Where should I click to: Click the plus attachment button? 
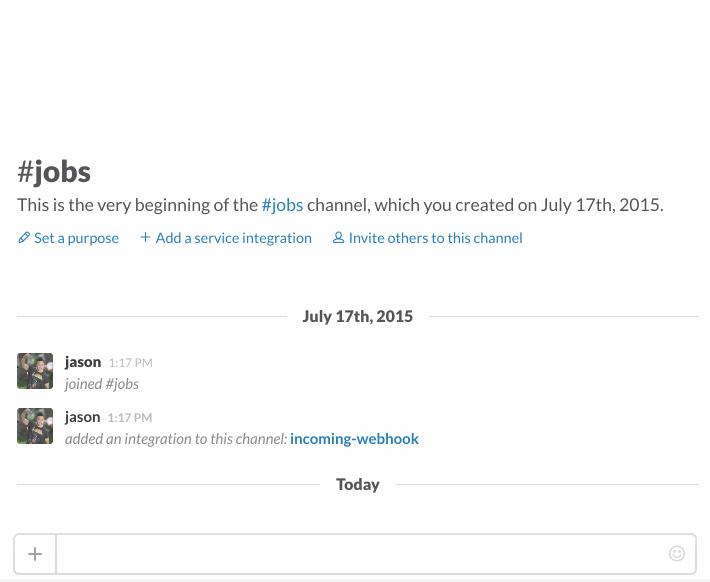pyautogui.click(x=35, y=554)
